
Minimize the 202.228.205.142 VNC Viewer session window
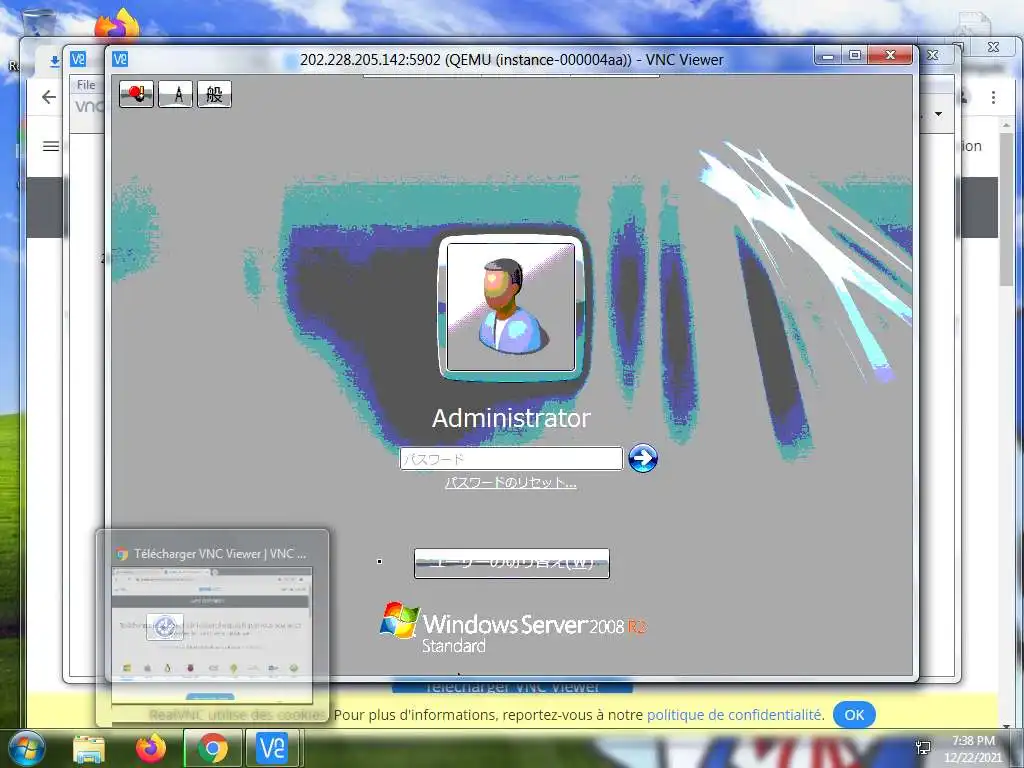[828, 56]
